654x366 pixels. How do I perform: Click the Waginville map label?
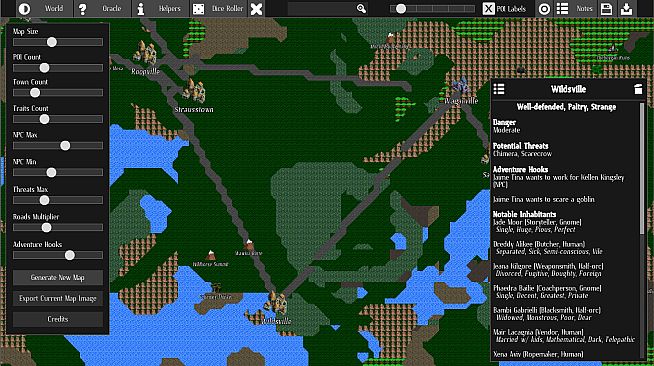(461, 101)
